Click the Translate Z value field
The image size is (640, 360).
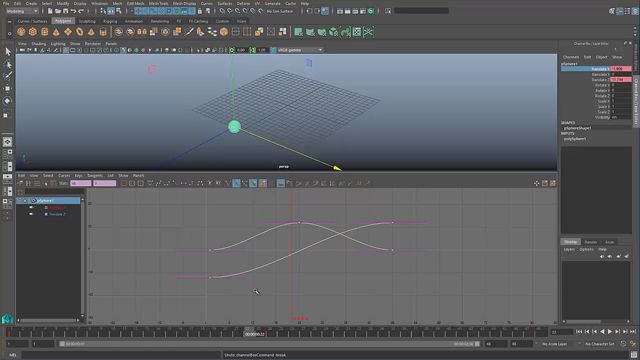[x=621, y=80]
